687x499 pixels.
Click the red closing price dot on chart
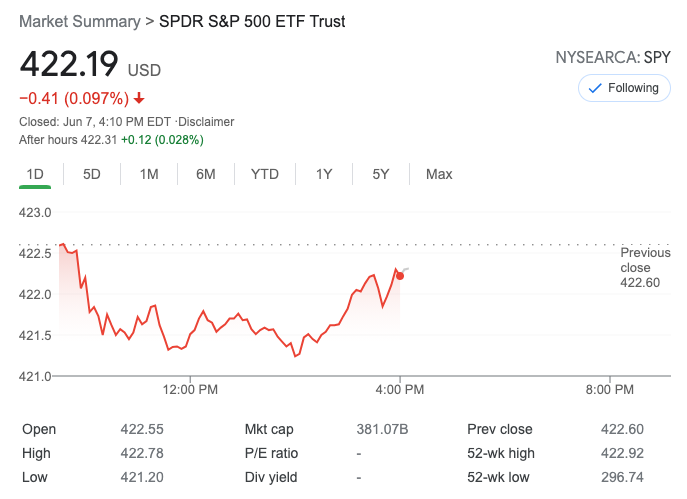click(x=400, y=275)
